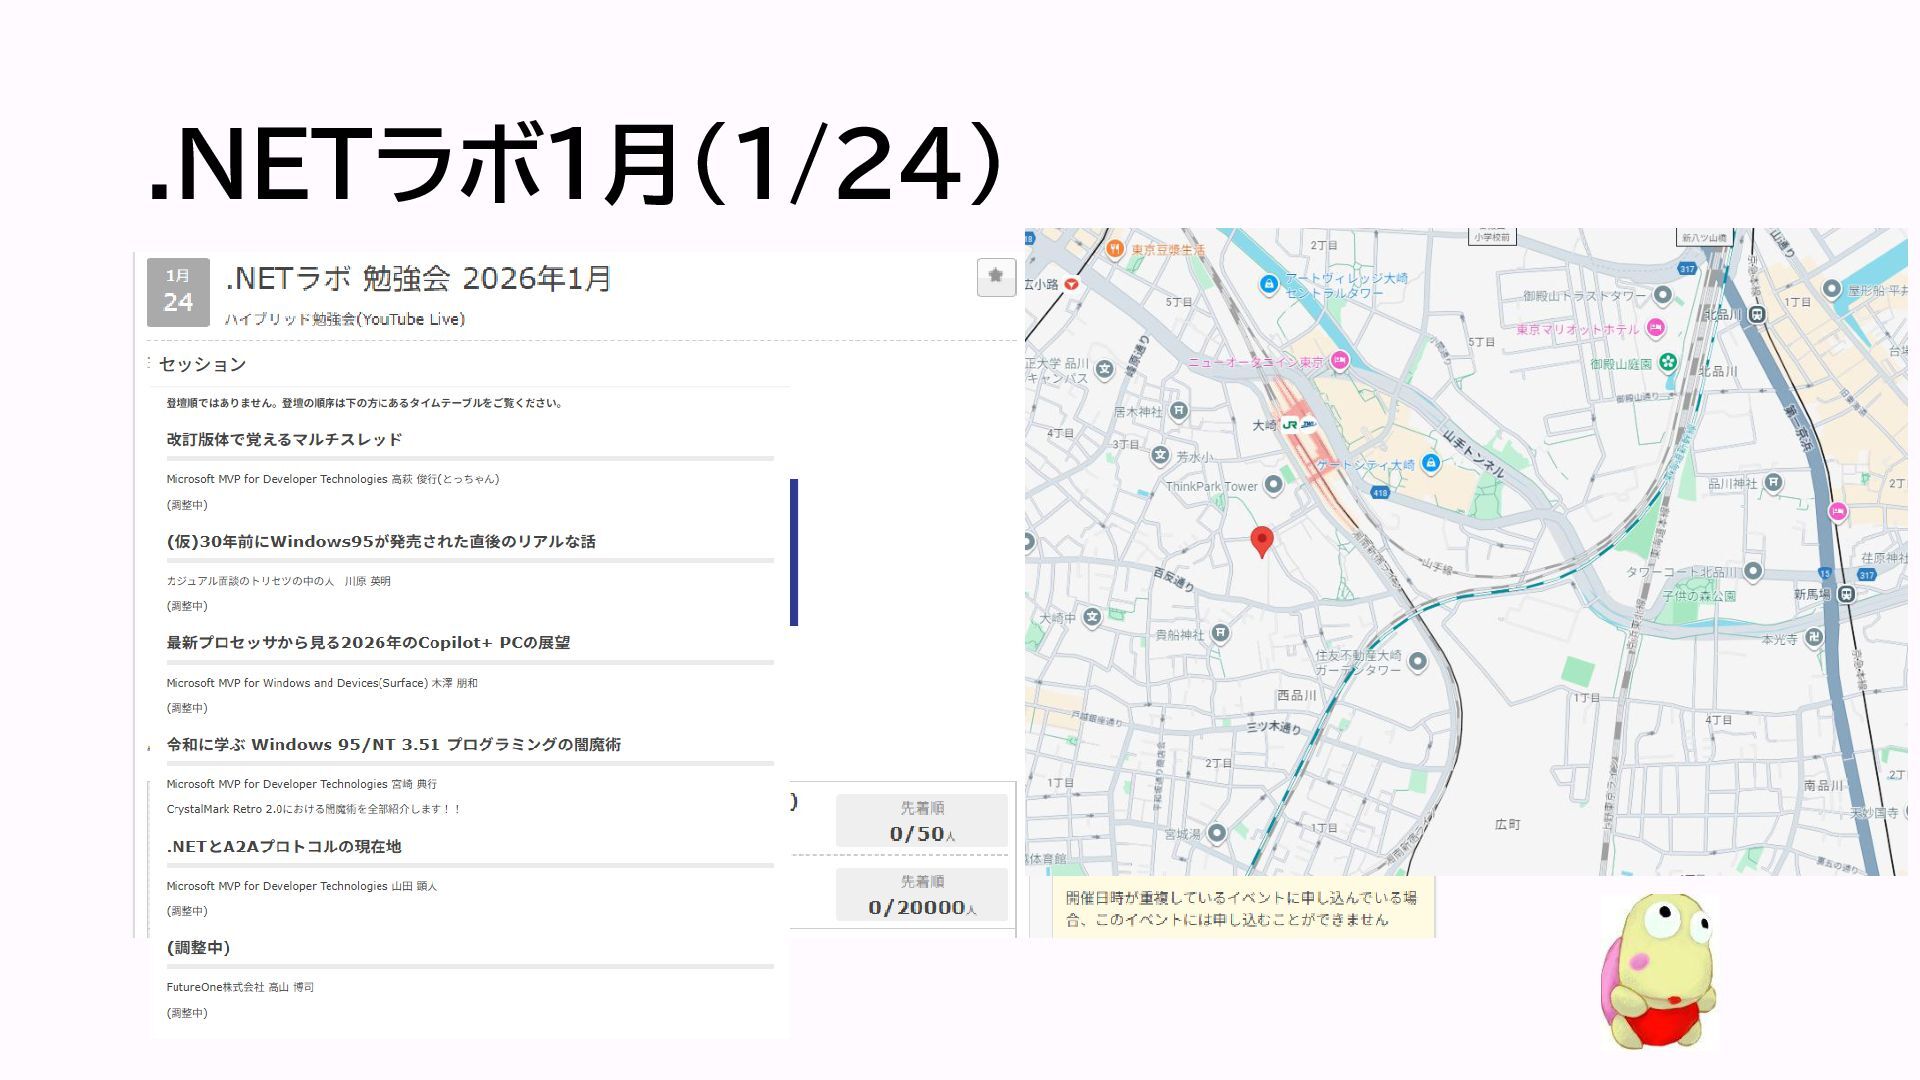Click the 0/50 先着順 capacity box
Viewport: 1920px width, 1080px height.
tap(921, 821)
